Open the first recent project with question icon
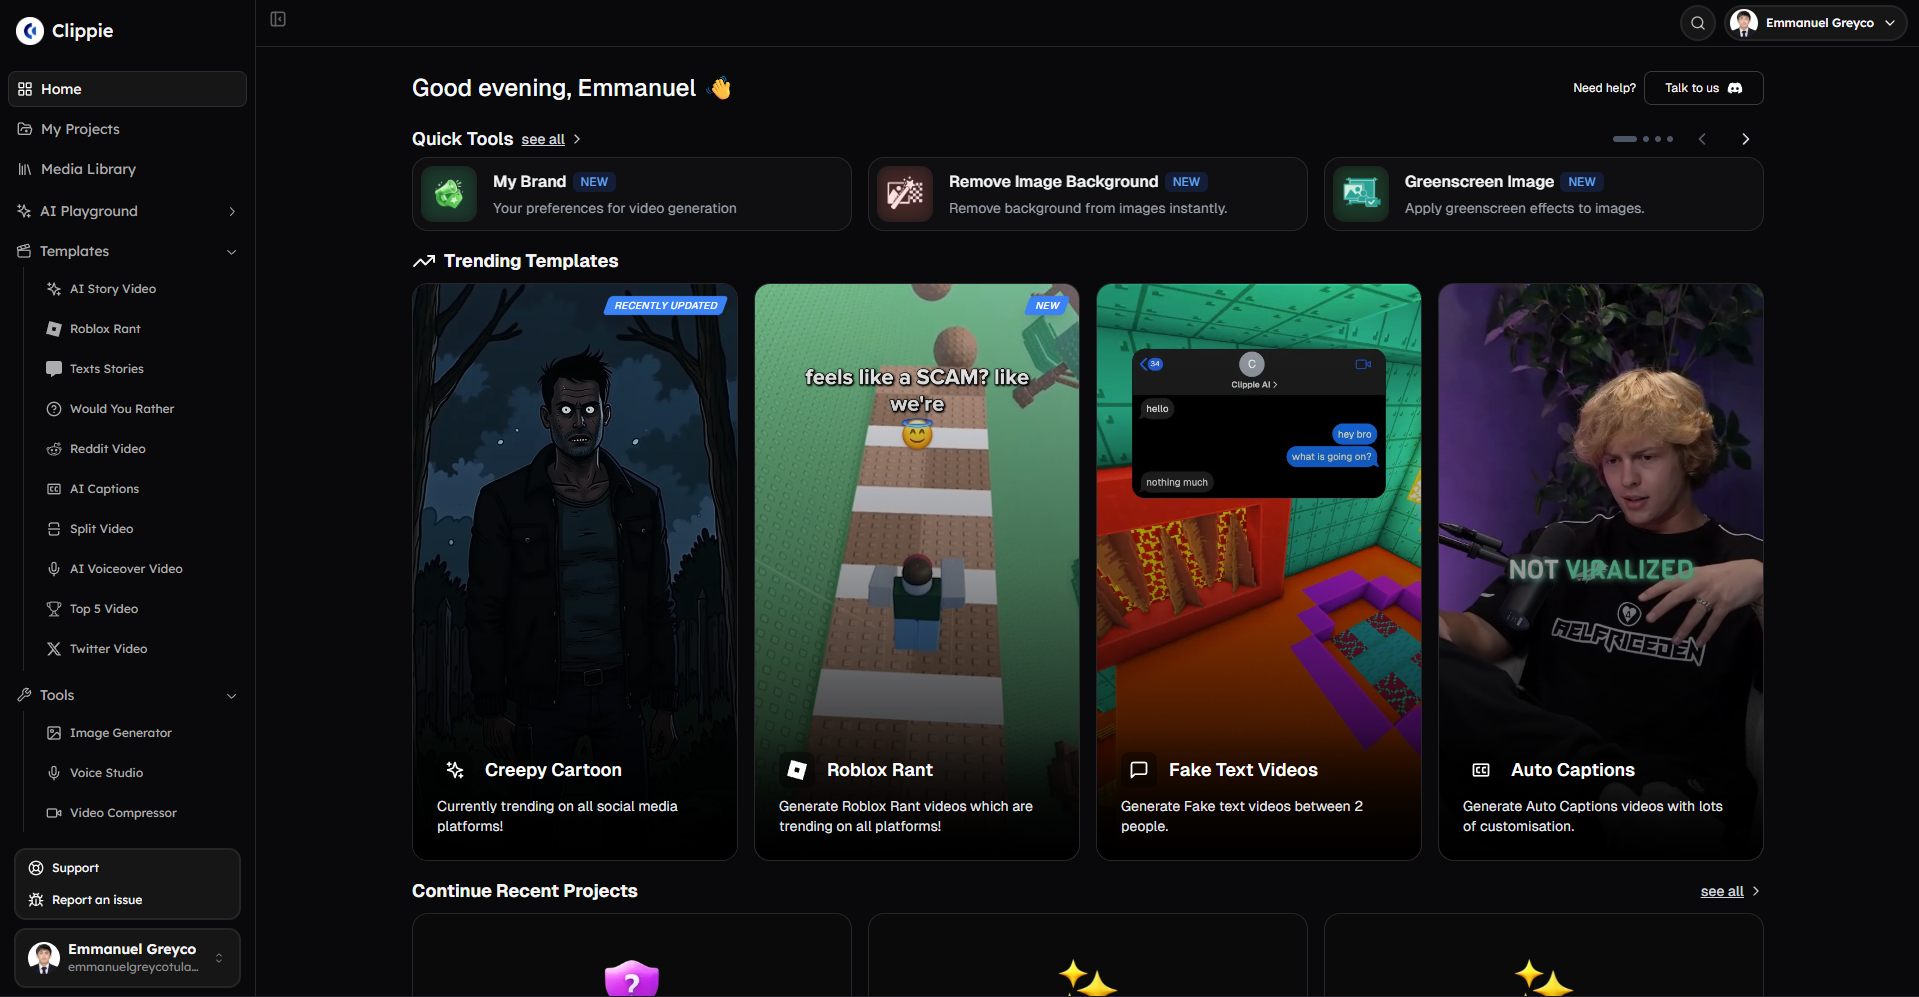This screenshot has height=997, width=1919. (632, 955)
